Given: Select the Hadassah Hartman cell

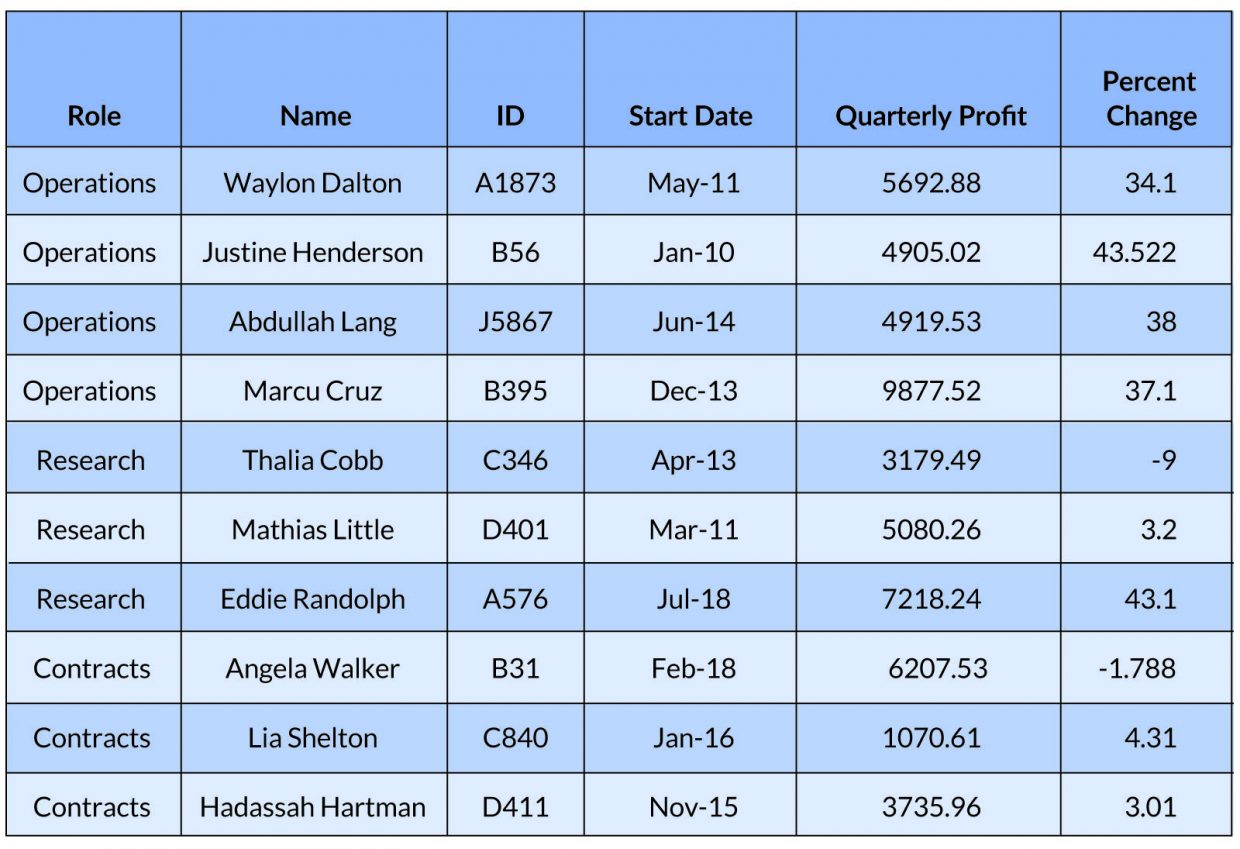Looking at the screenshot, I should coord(314,806).
